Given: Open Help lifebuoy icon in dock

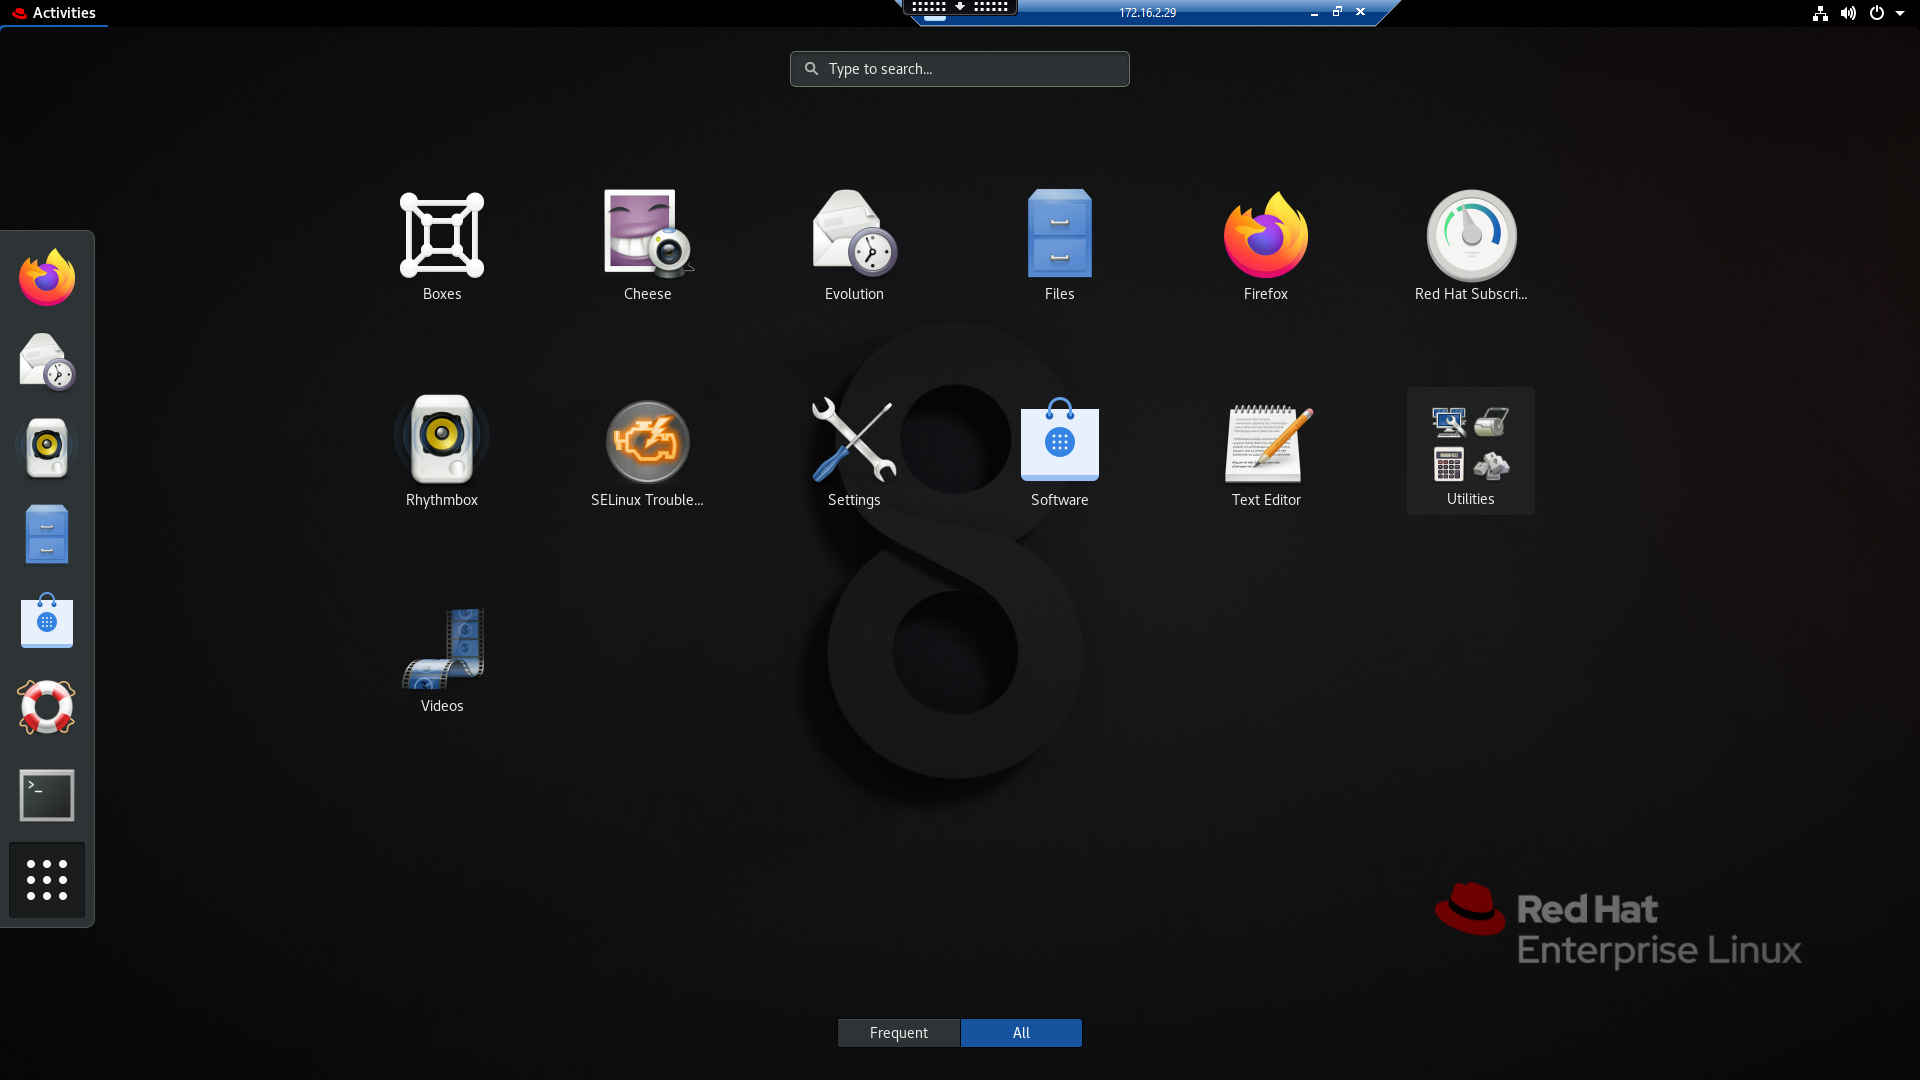Looking at the screenshot, I should click(47, 707).
